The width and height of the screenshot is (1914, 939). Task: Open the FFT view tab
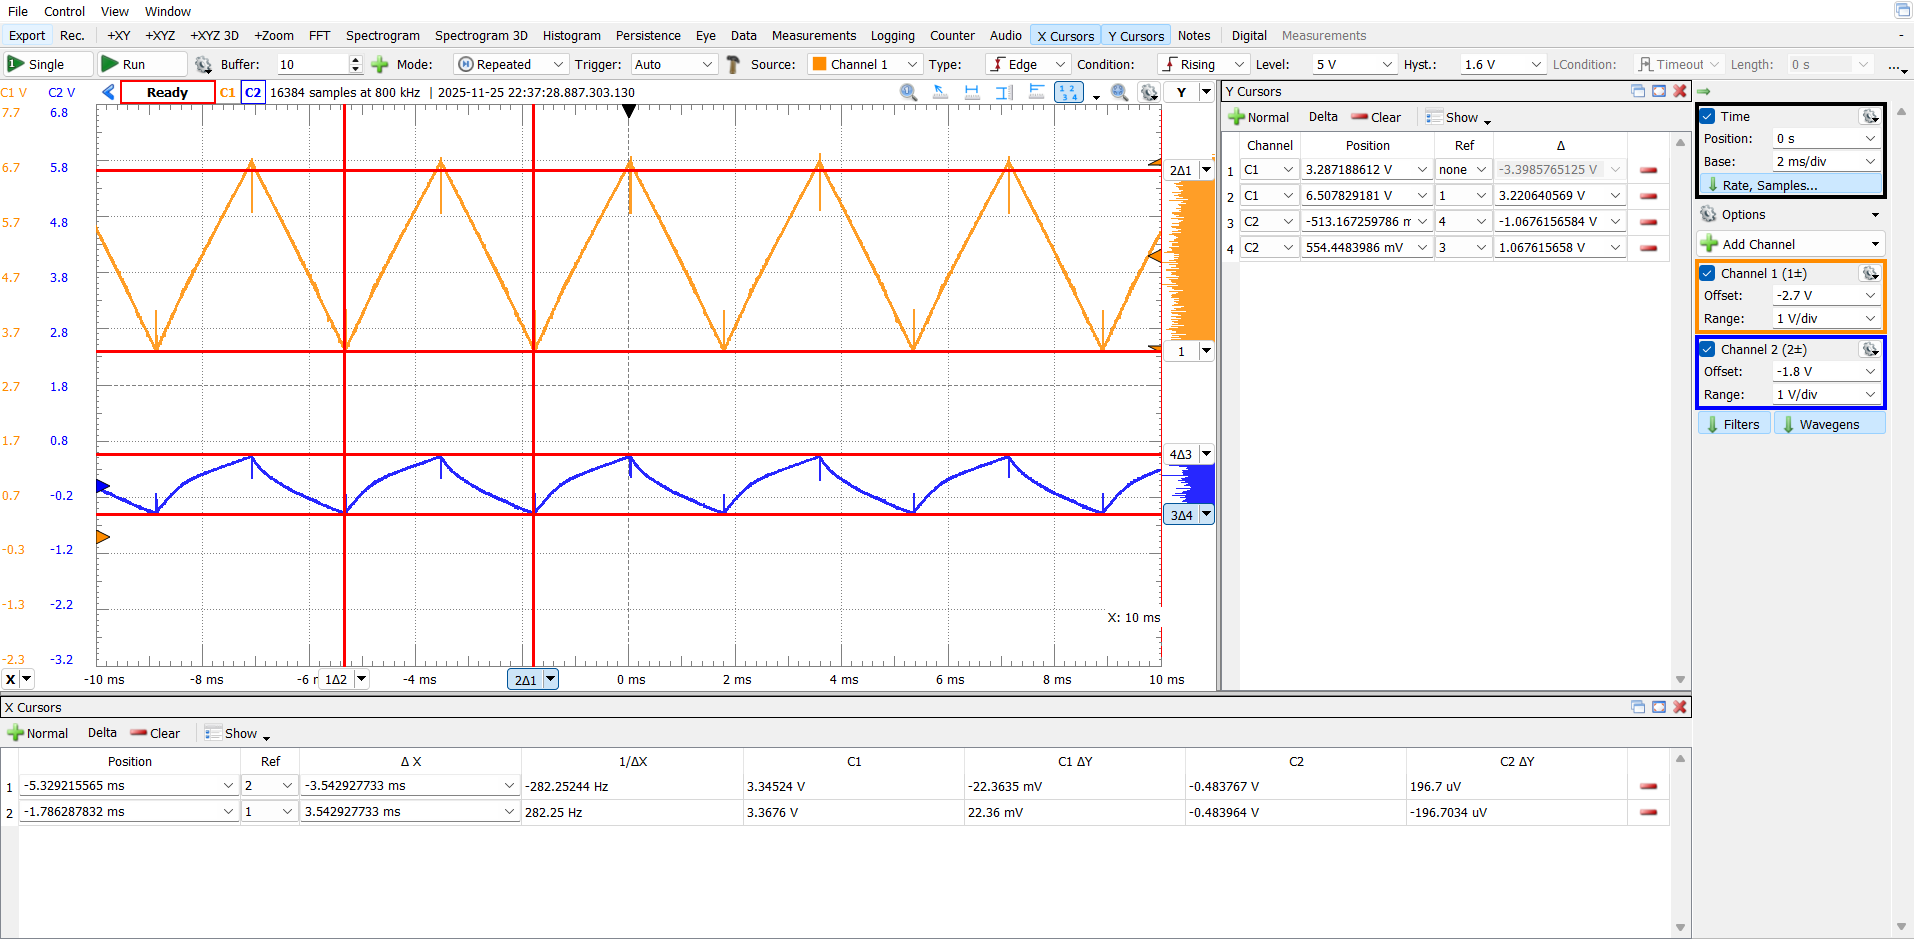pyautogui.click(x=319, y=35)
